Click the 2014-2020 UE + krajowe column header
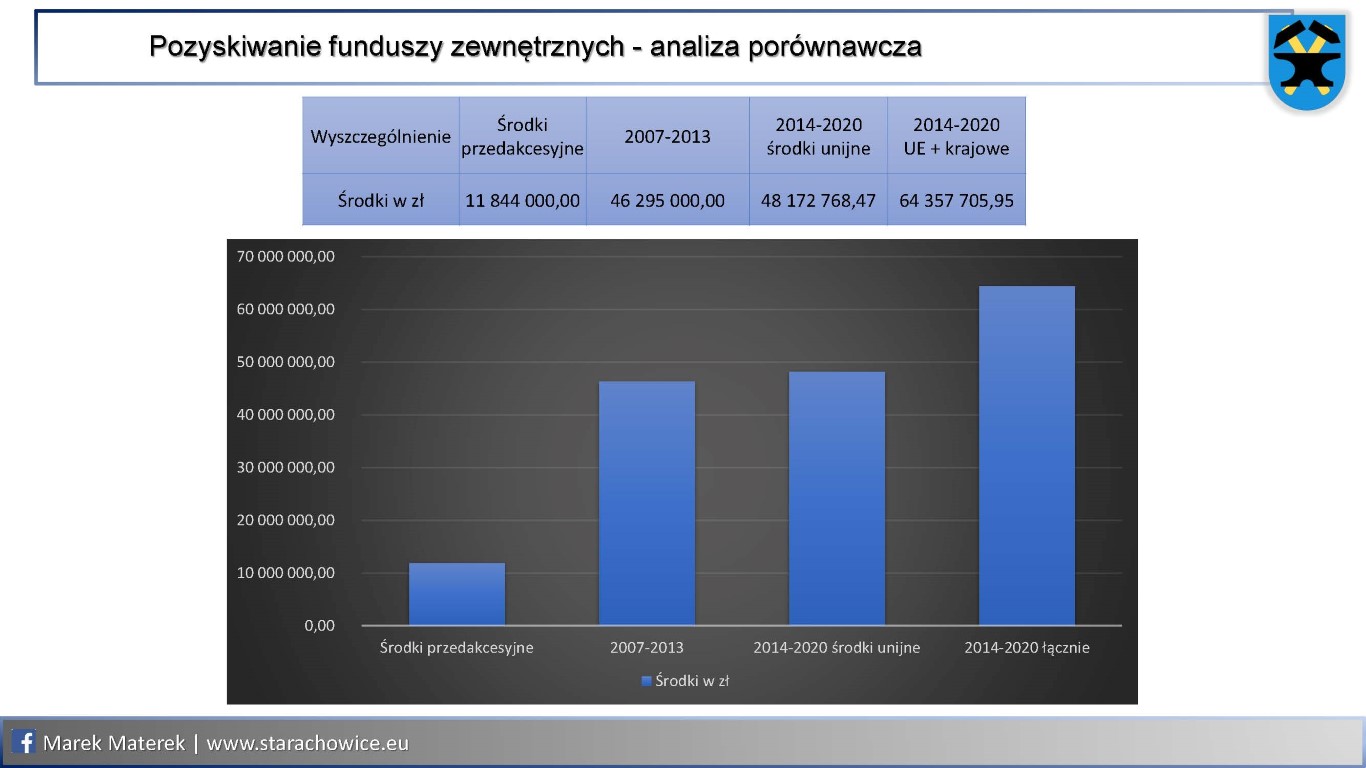The height and width of the screenshot is (768, 1366). coord(956,136)
